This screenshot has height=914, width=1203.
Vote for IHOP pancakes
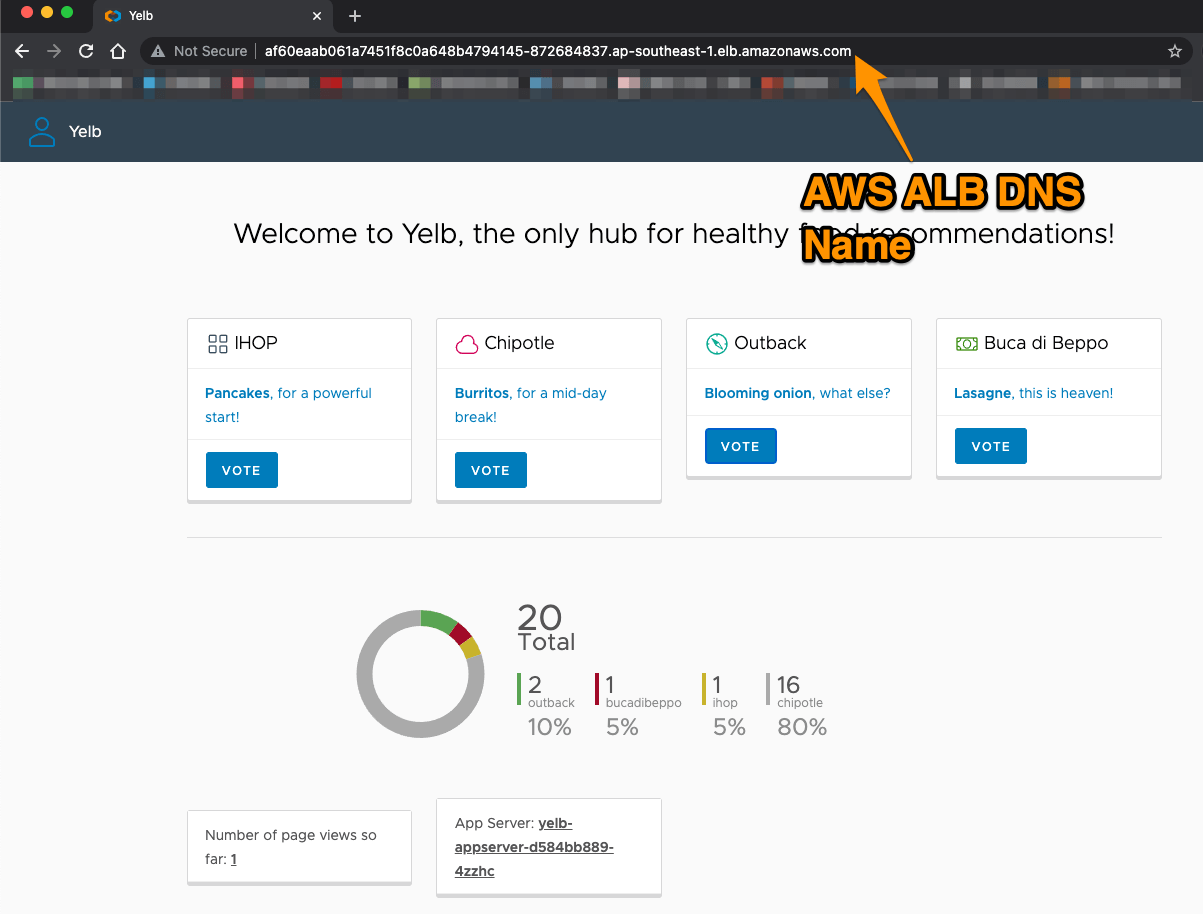click(x=241, y=470)
